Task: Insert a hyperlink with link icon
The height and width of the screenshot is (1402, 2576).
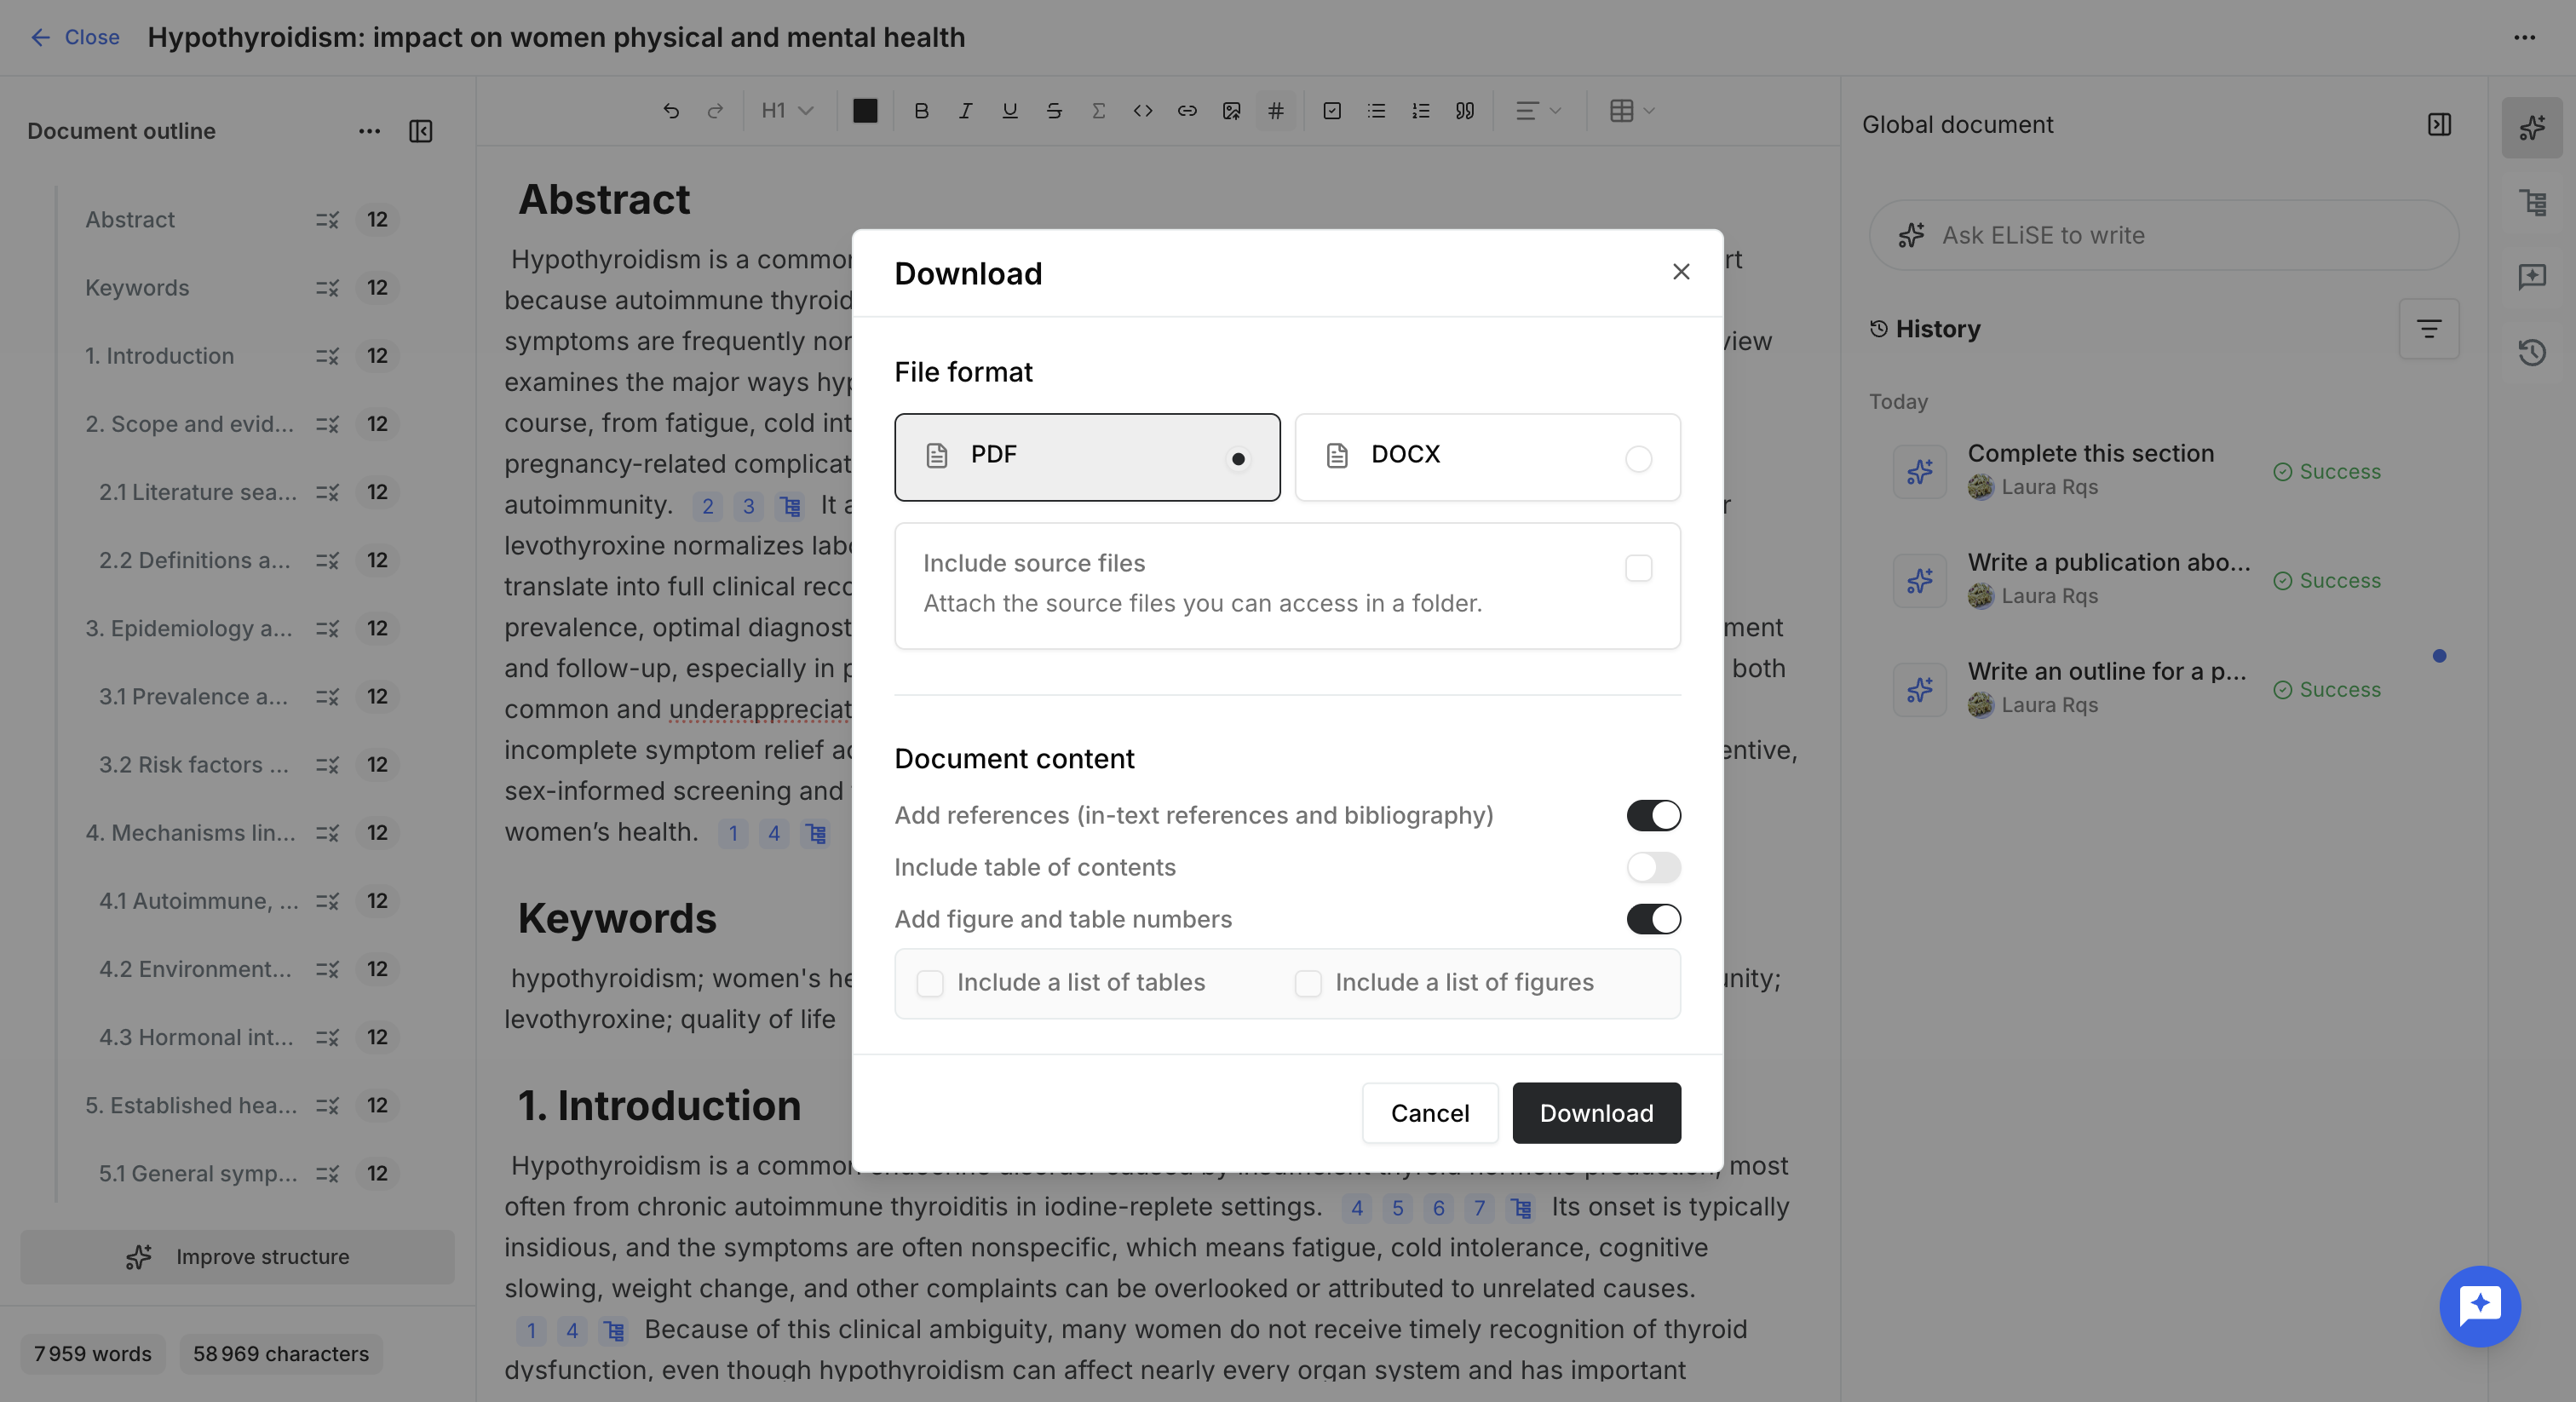Action: [x=1187, y=111]
